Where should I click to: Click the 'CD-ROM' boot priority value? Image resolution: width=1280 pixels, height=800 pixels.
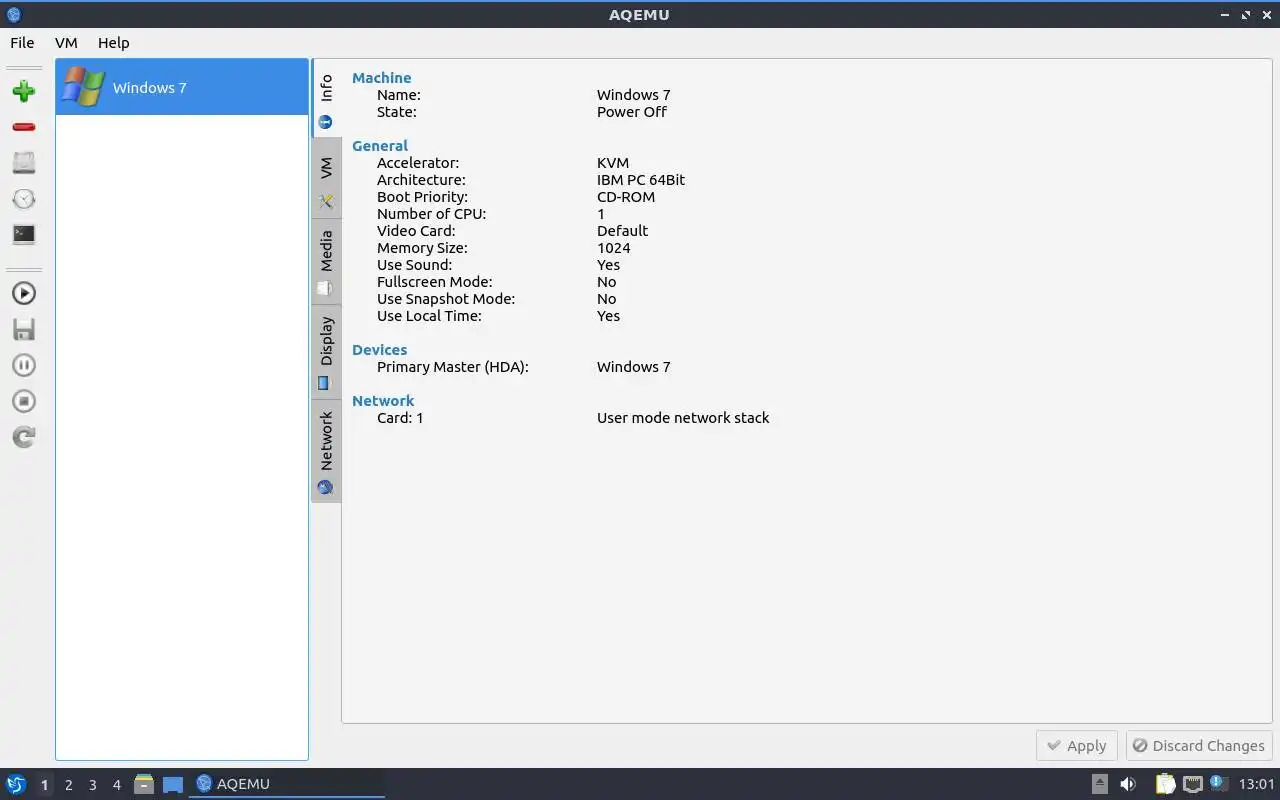[x=626, y=197]
